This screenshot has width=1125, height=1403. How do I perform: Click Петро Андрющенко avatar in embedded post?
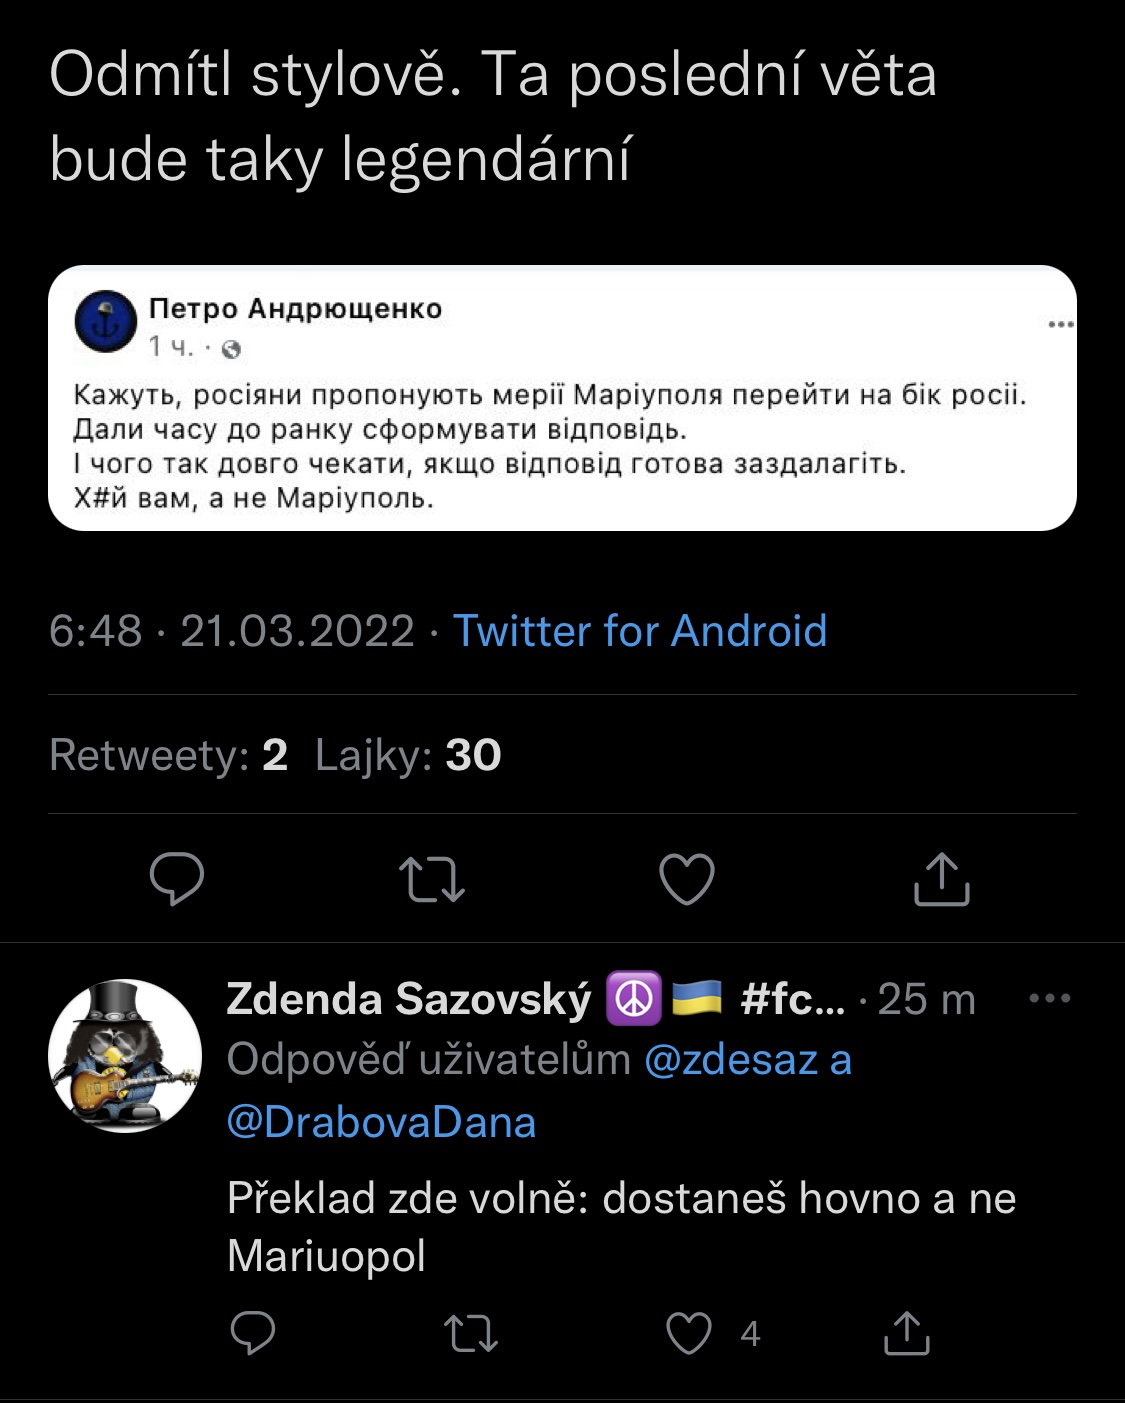coord(105,321)
